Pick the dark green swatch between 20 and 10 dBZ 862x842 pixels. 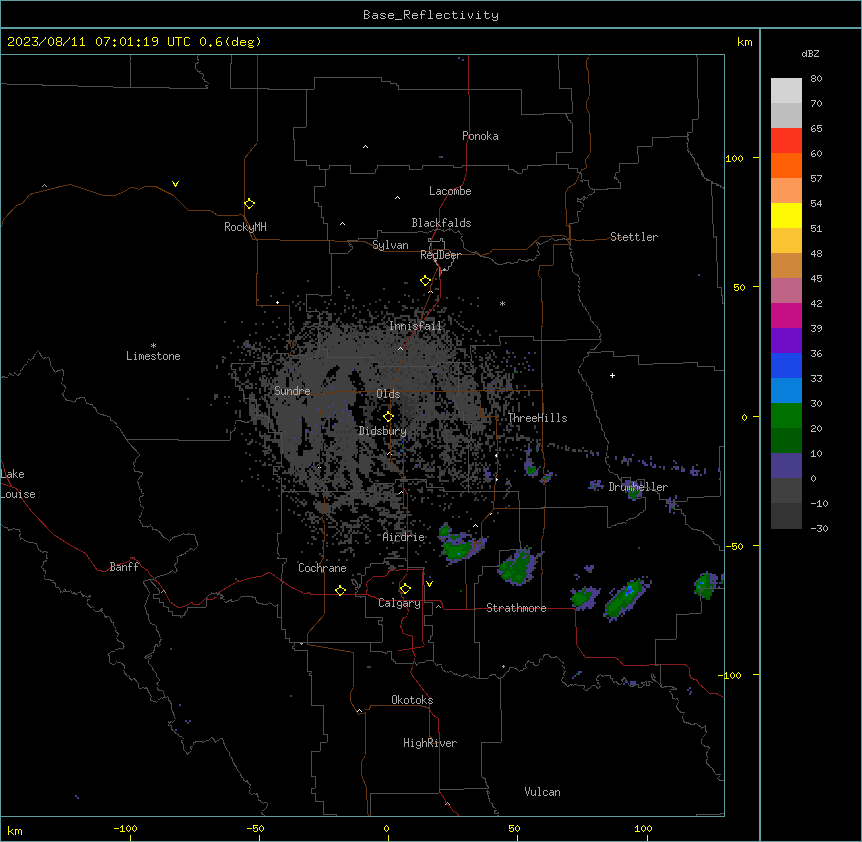click(786, 440)
